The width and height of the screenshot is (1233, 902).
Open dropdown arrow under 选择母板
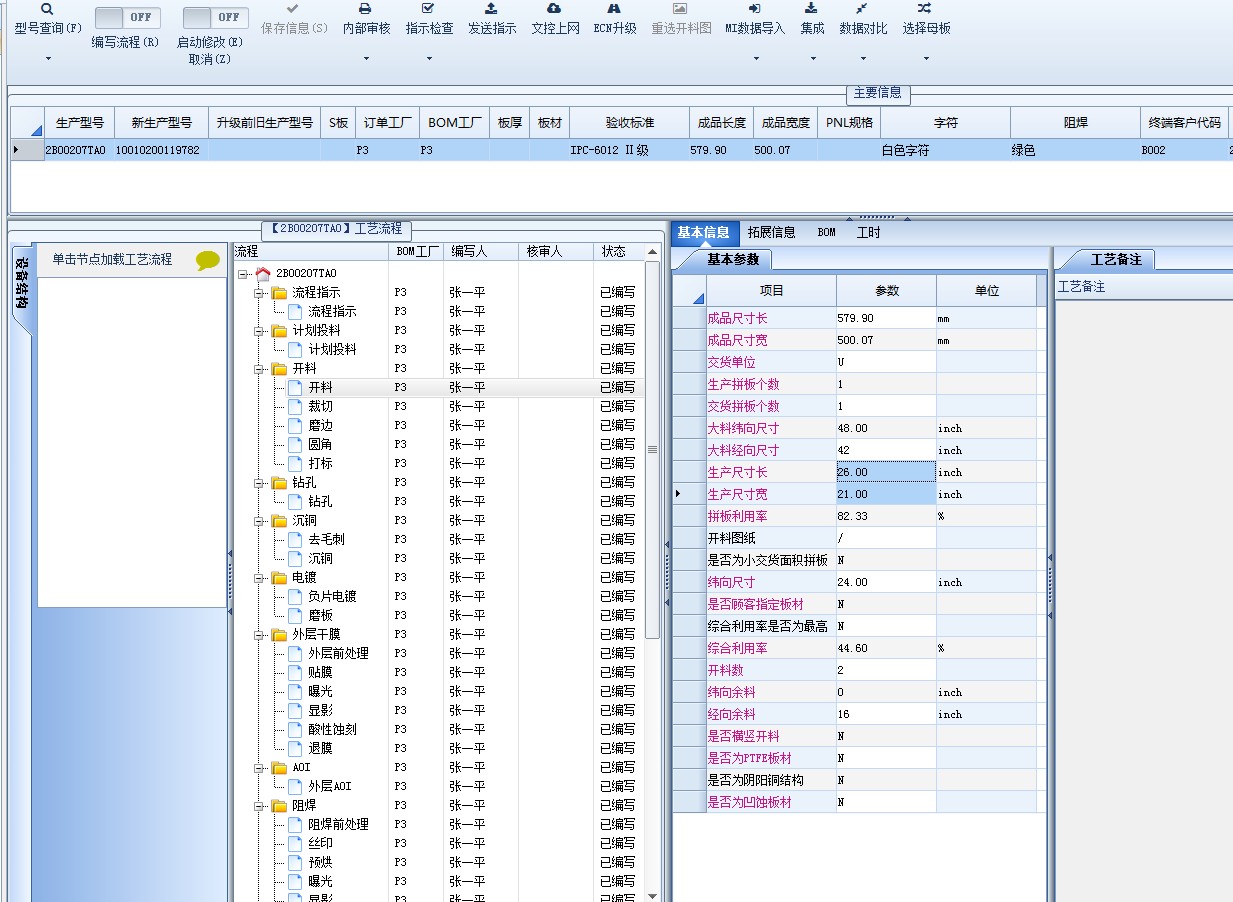tap(925, 59)
